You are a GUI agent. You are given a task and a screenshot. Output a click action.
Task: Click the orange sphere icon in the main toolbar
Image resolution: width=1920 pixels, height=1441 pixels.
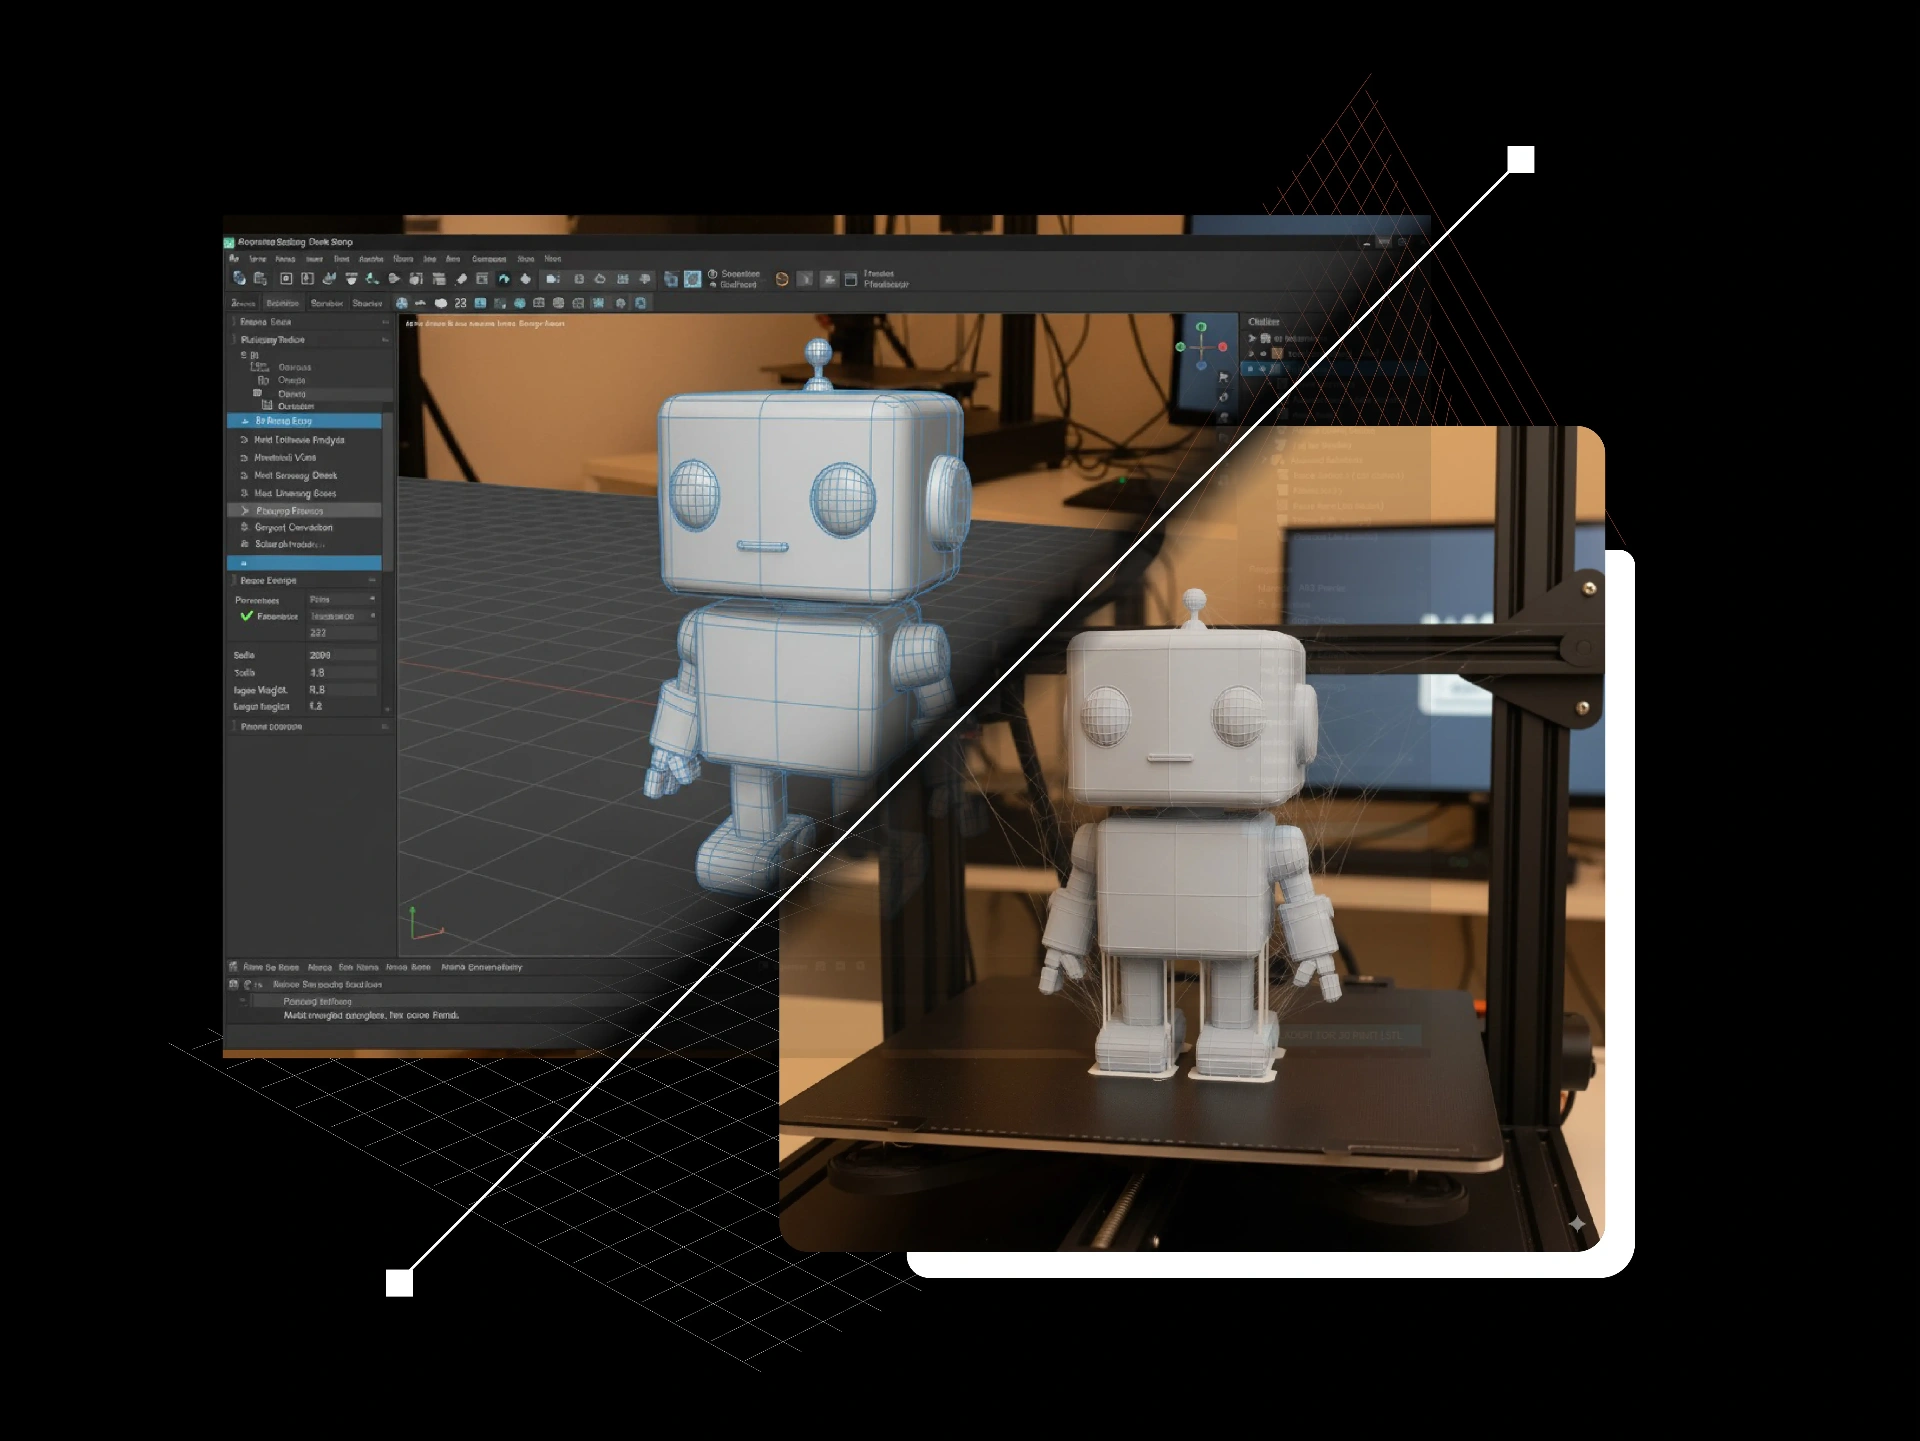782,279
